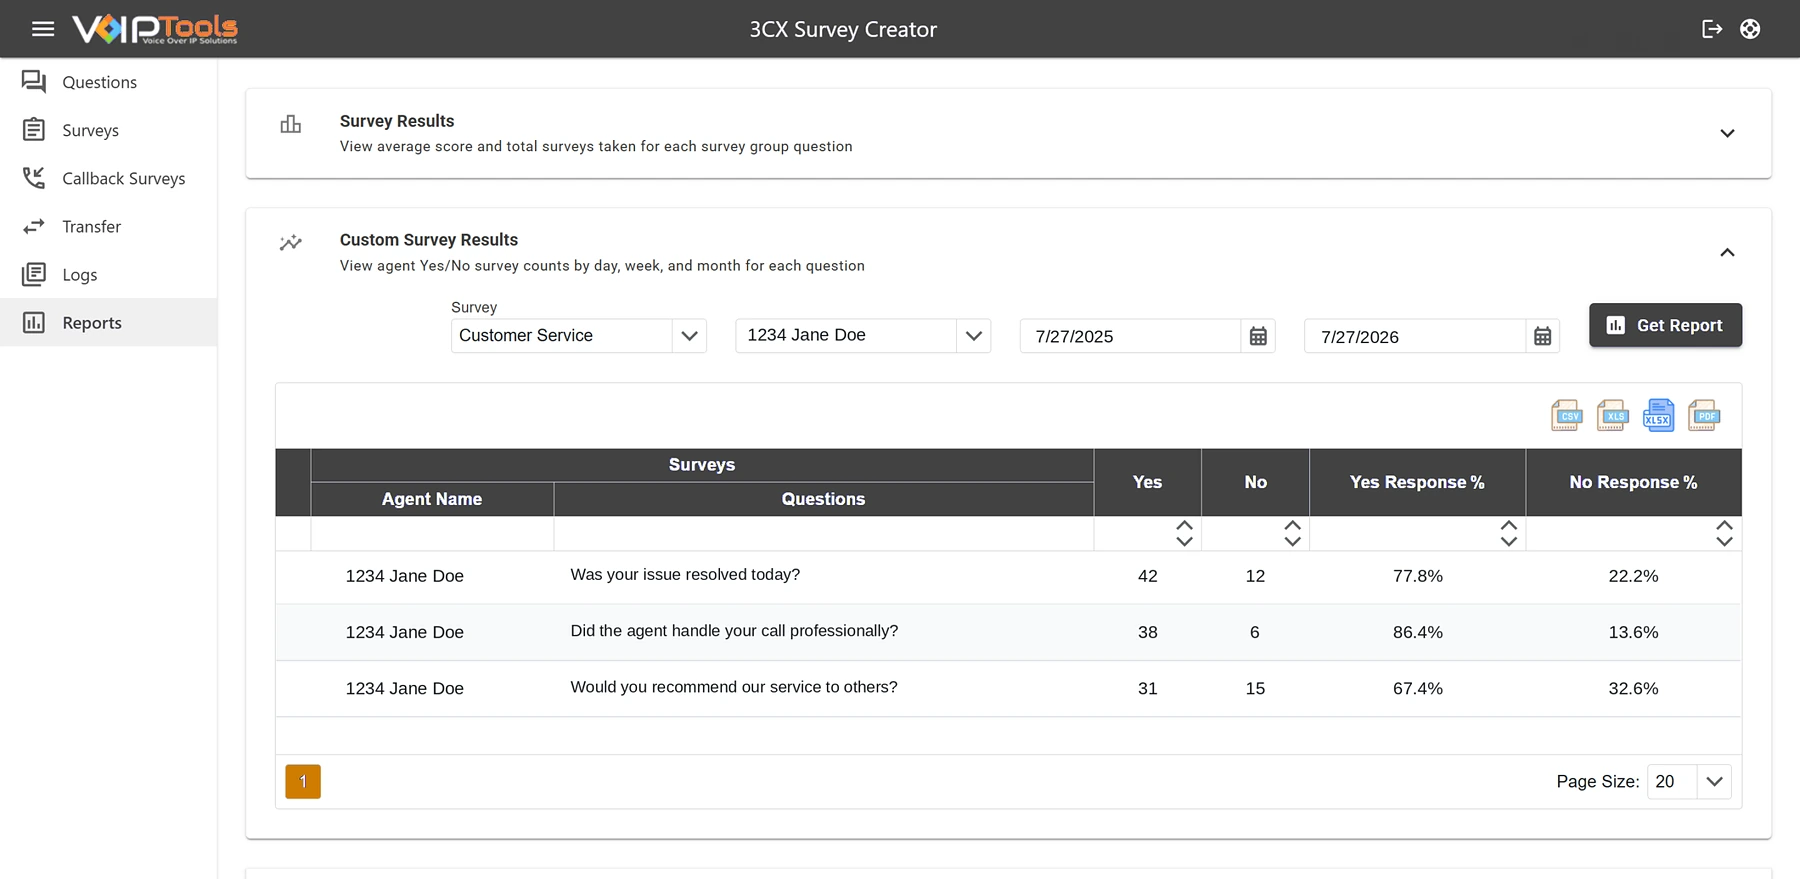The width and height of the screenshot is (1800, 879).
Task: Export report as XLSX
Action: coord(1658,415)
